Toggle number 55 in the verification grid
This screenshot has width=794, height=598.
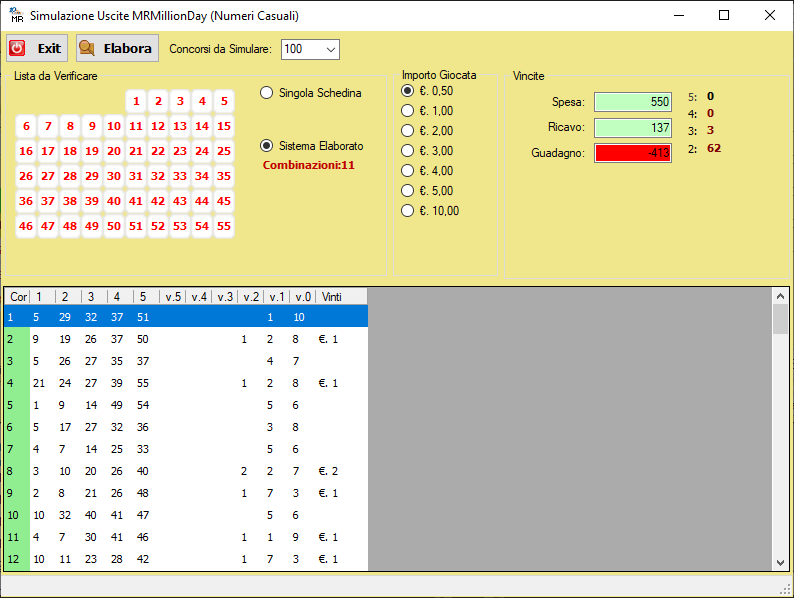224,226
